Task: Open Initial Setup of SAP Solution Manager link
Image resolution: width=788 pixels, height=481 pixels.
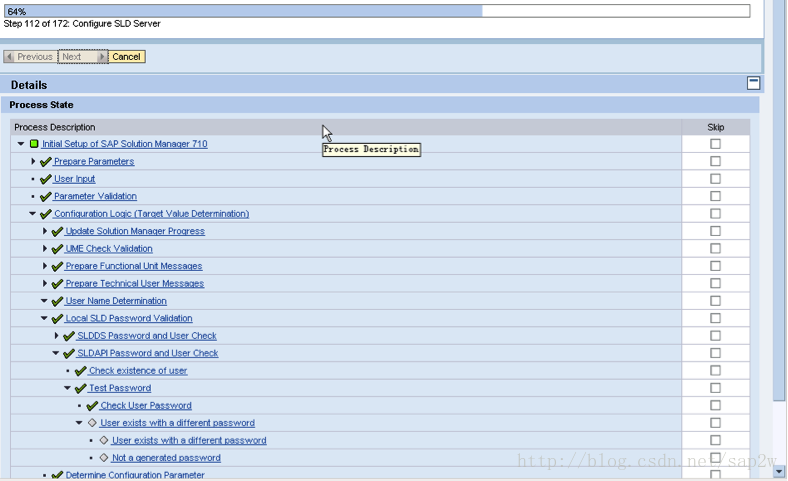Action: click(x=125, y=144)
